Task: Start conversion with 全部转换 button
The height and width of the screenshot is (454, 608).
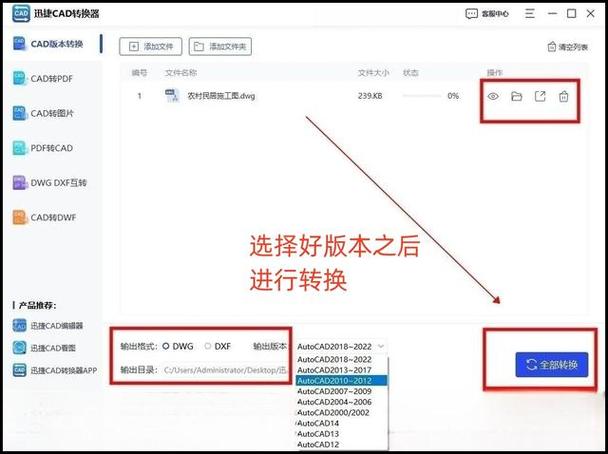Action: point(552,364)
